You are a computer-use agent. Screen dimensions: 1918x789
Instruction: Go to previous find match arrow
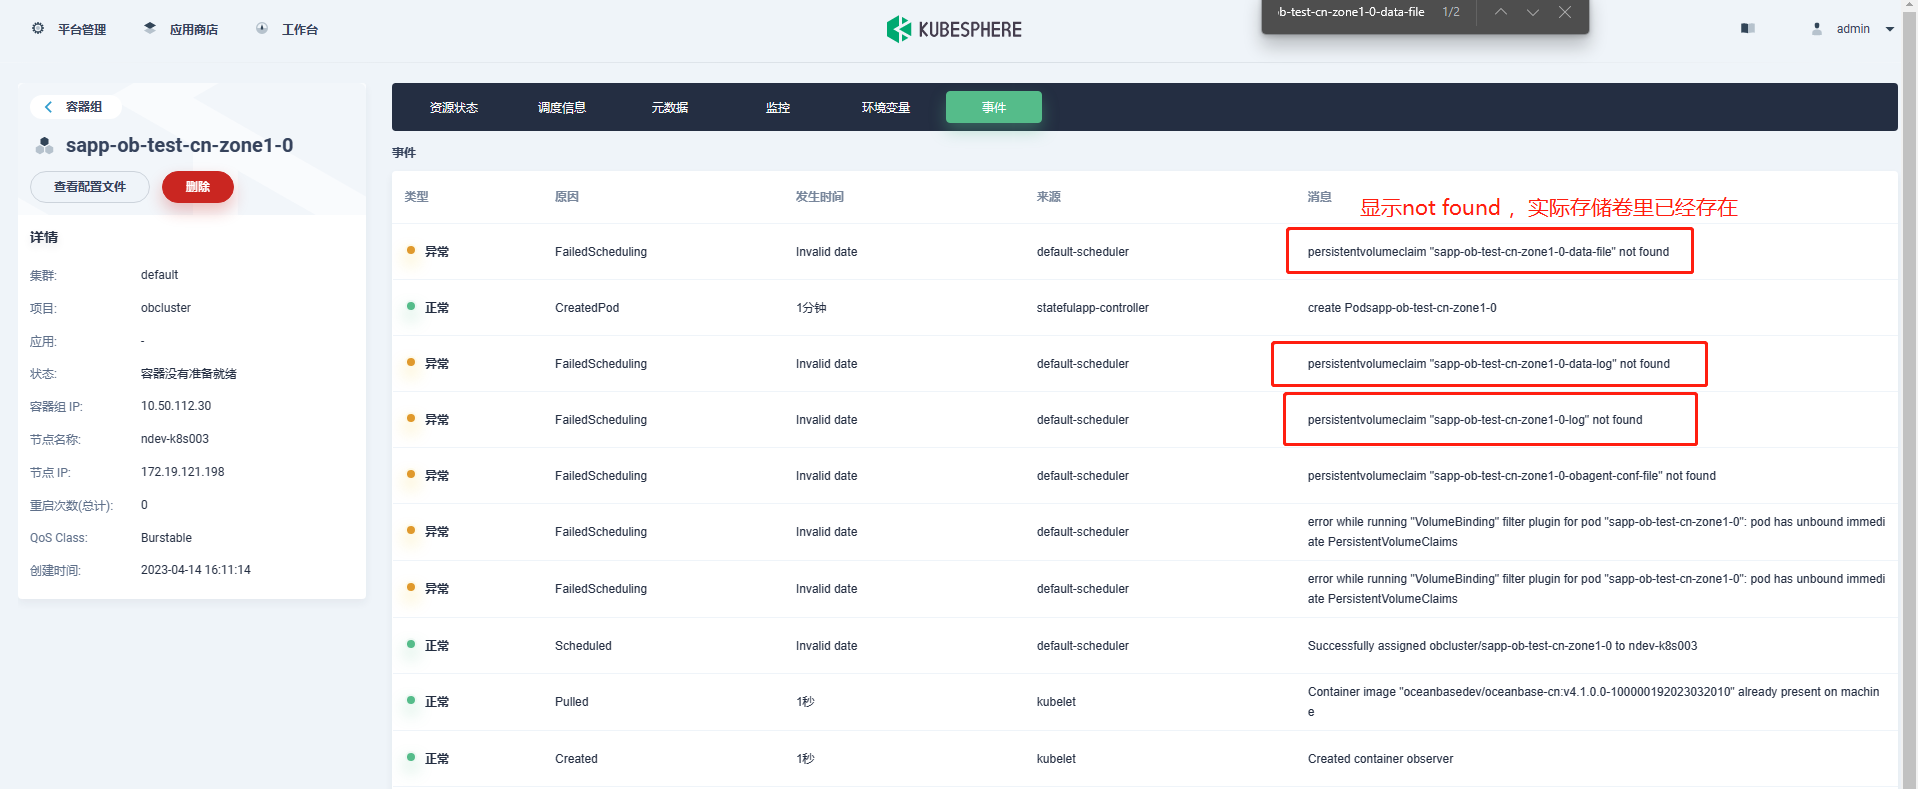point(1501,12)
